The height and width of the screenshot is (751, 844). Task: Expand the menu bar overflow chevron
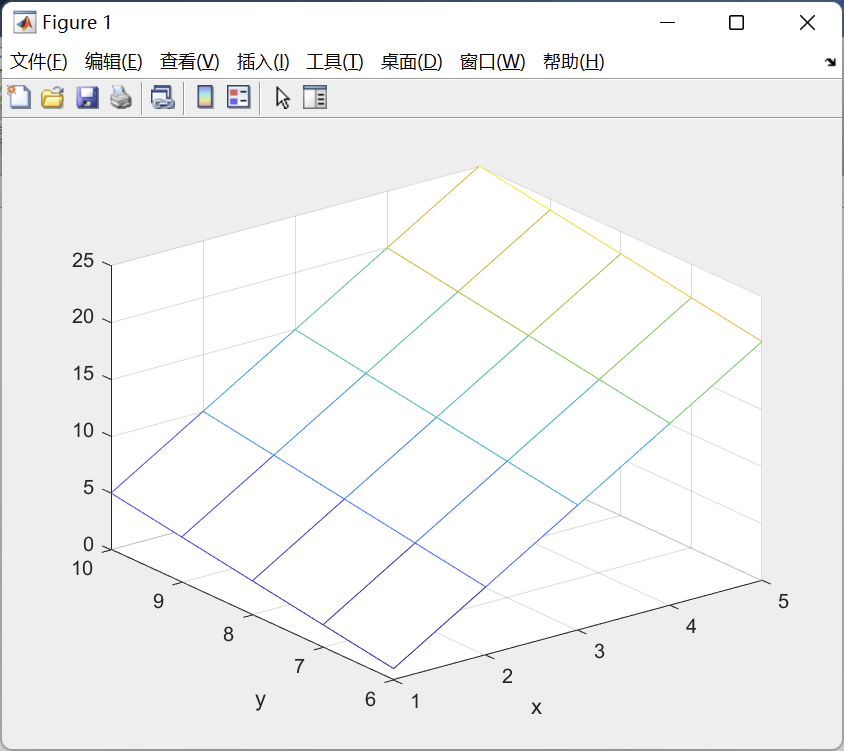[830, 61]
